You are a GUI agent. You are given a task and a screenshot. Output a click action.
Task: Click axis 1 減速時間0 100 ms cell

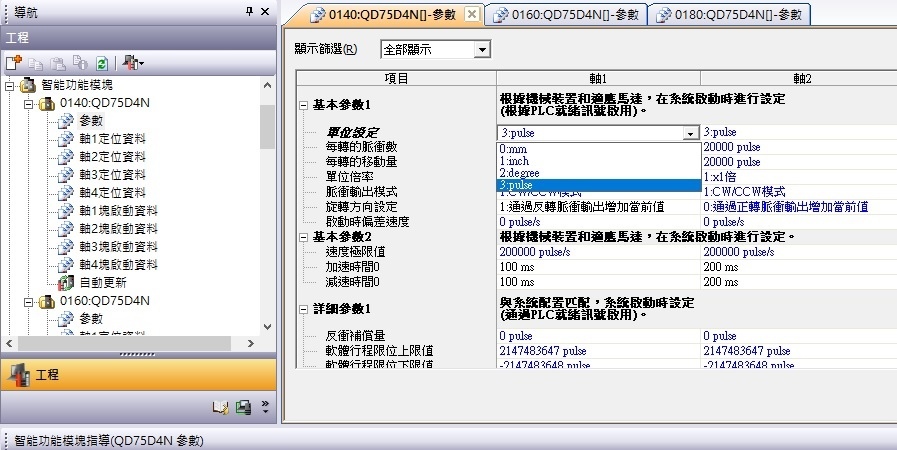coord(598,281)
